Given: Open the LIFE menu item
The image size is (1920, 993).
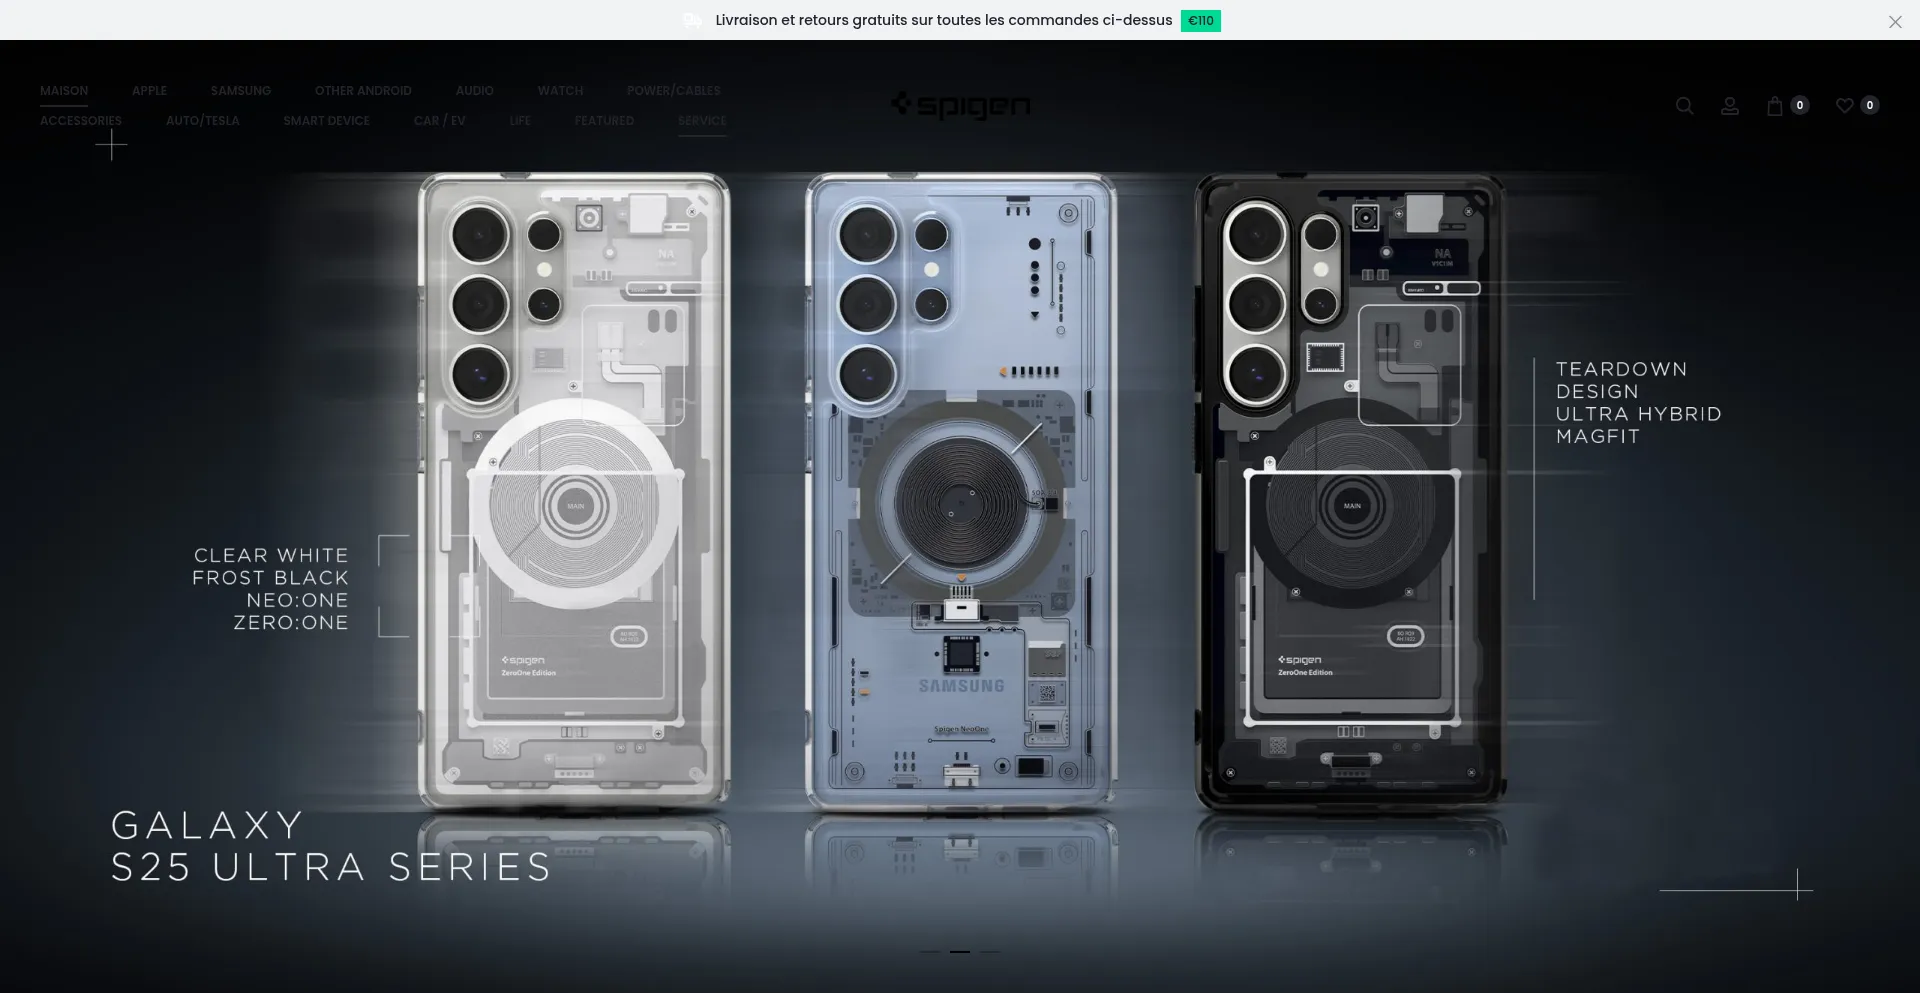Looking at the screenshot, I should pos(520,120).
